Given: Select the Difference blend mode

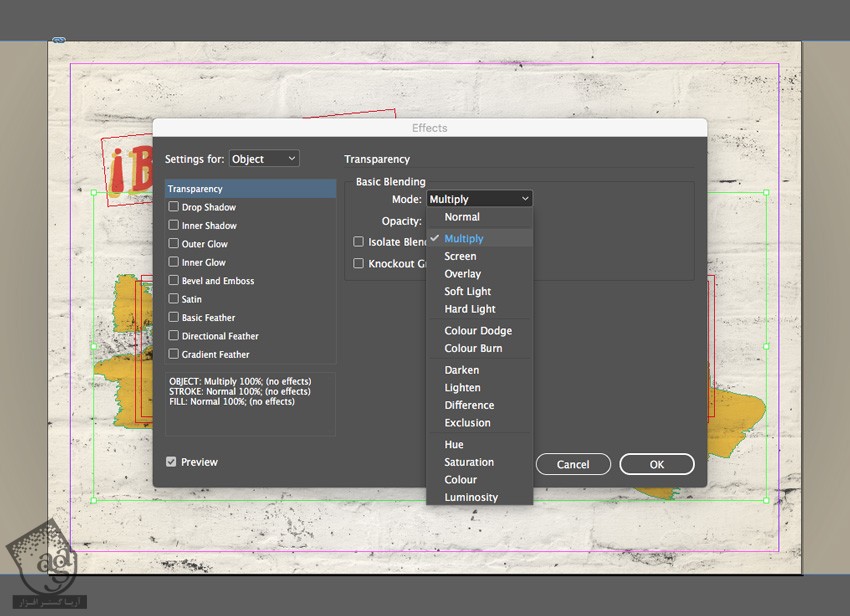Looking at the screenshot, I should [x=469, y=405].
